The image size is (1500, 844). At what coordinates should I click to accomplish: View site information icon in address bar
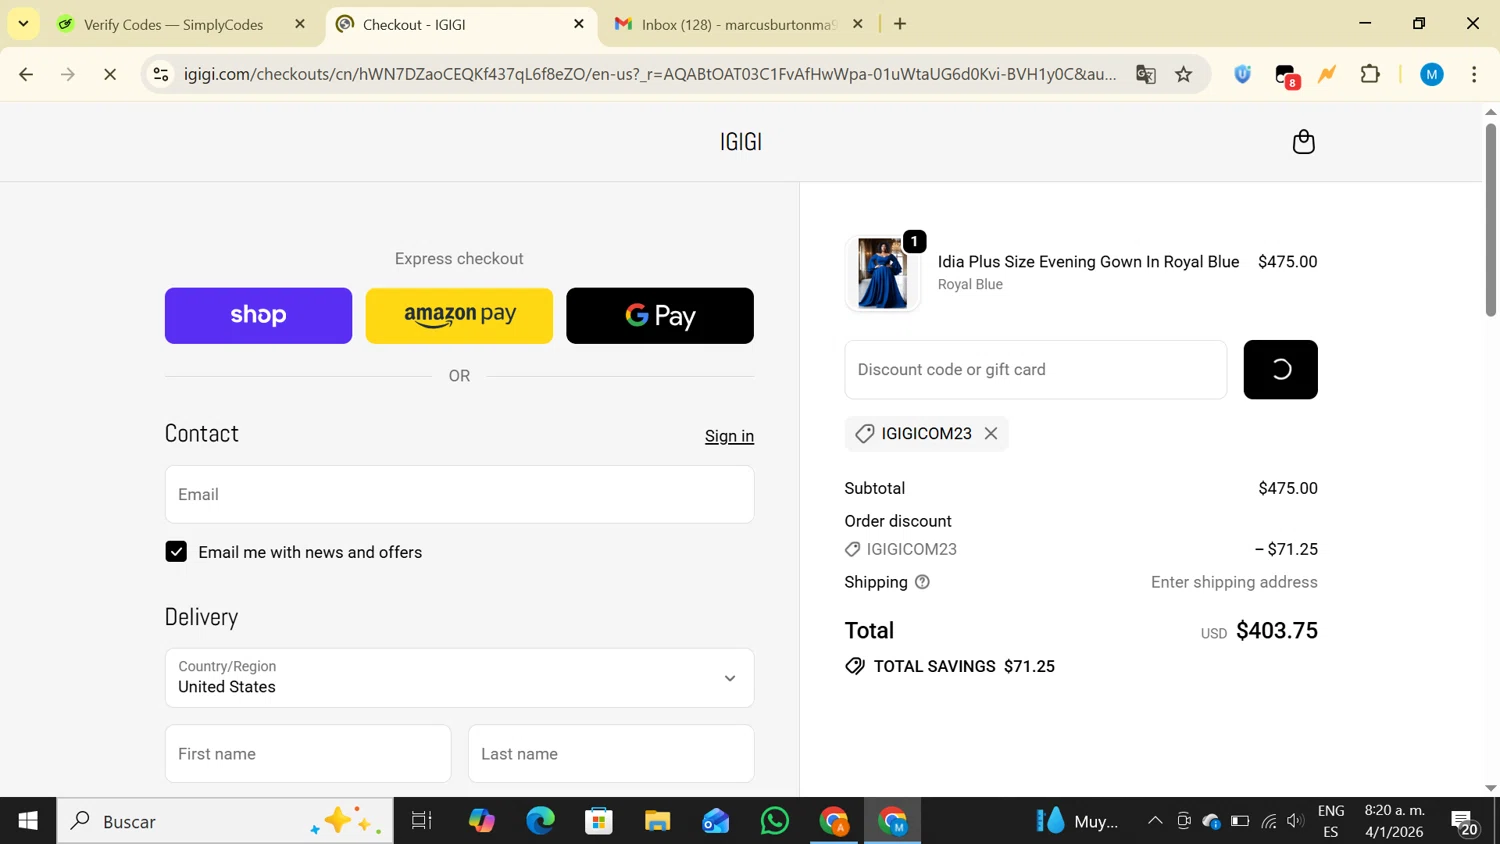(x=161, y=74)
